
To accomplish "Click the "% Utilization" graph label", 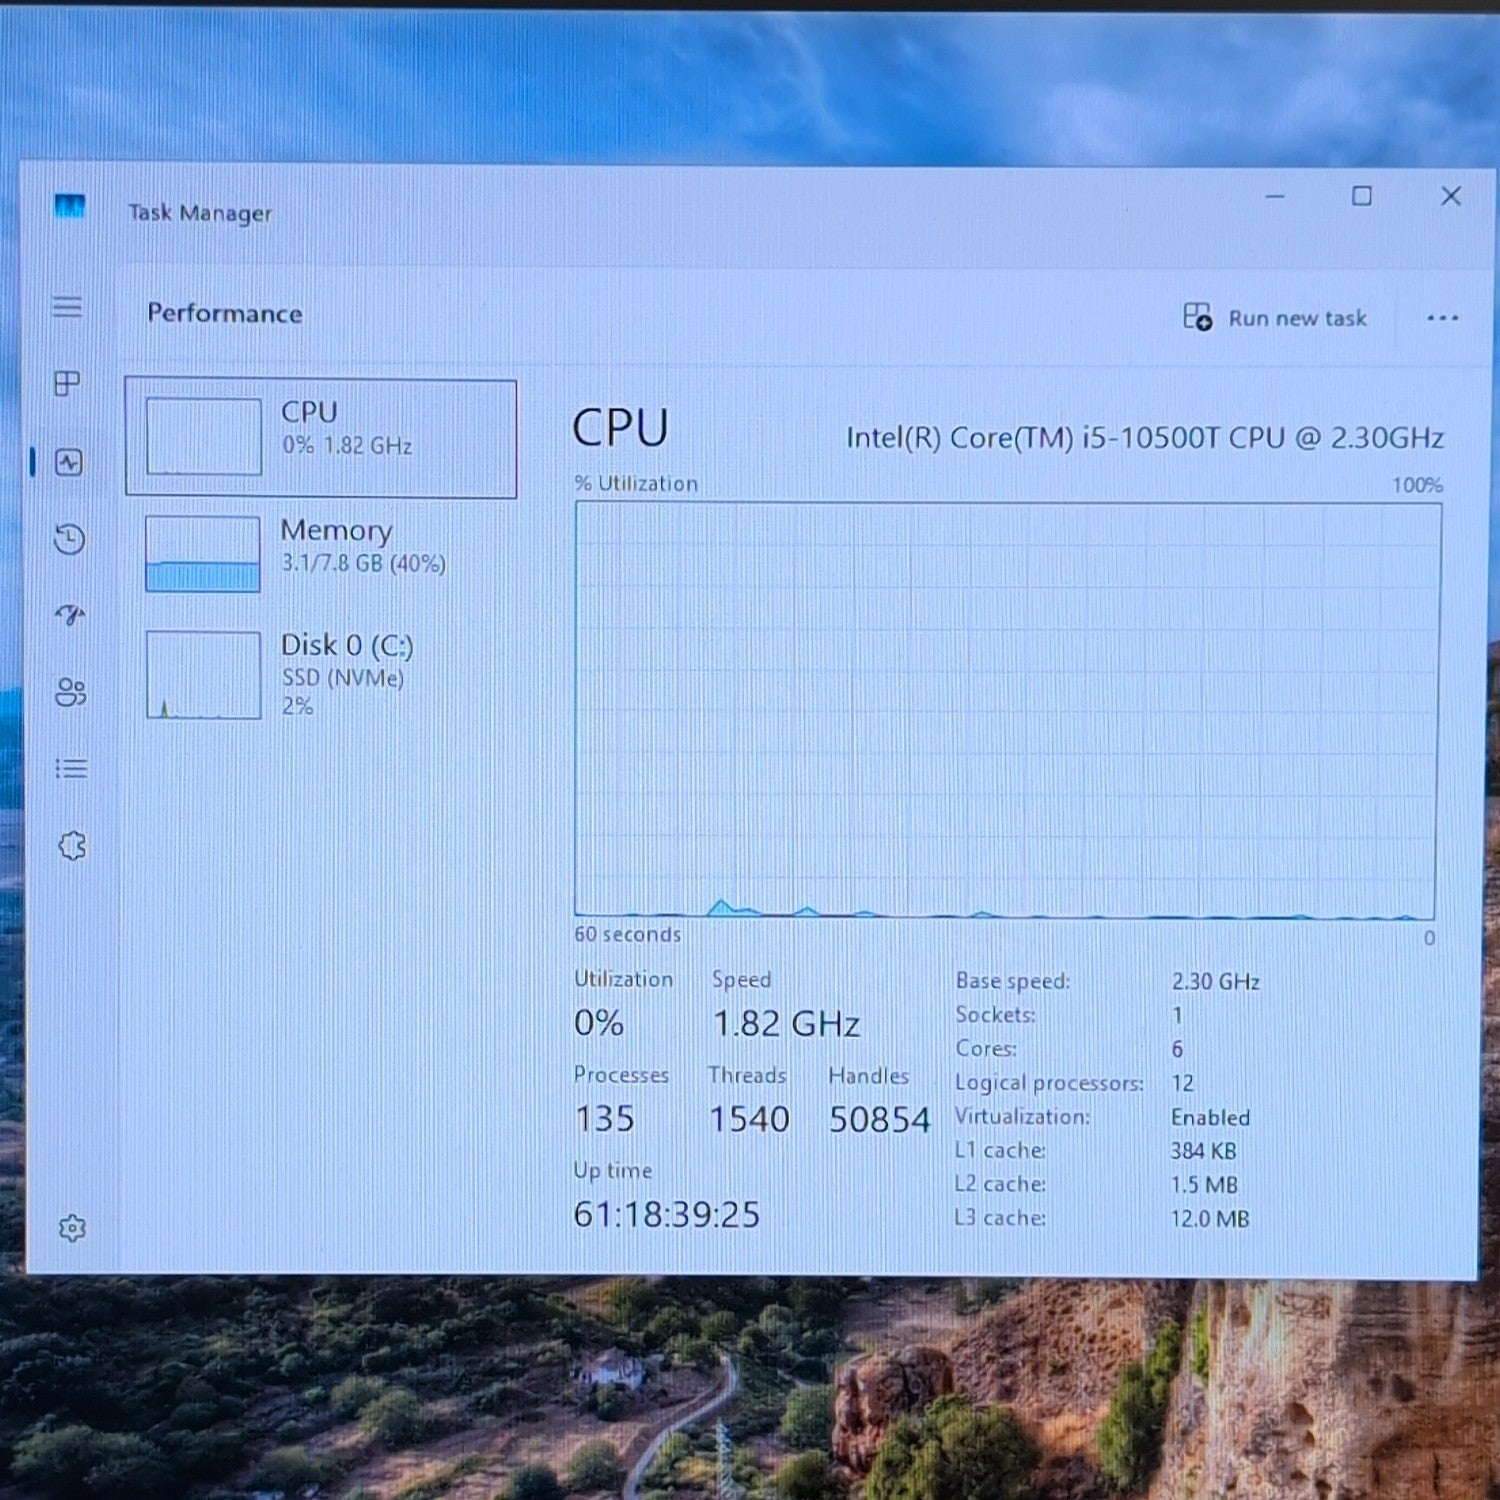I will 637,484.
